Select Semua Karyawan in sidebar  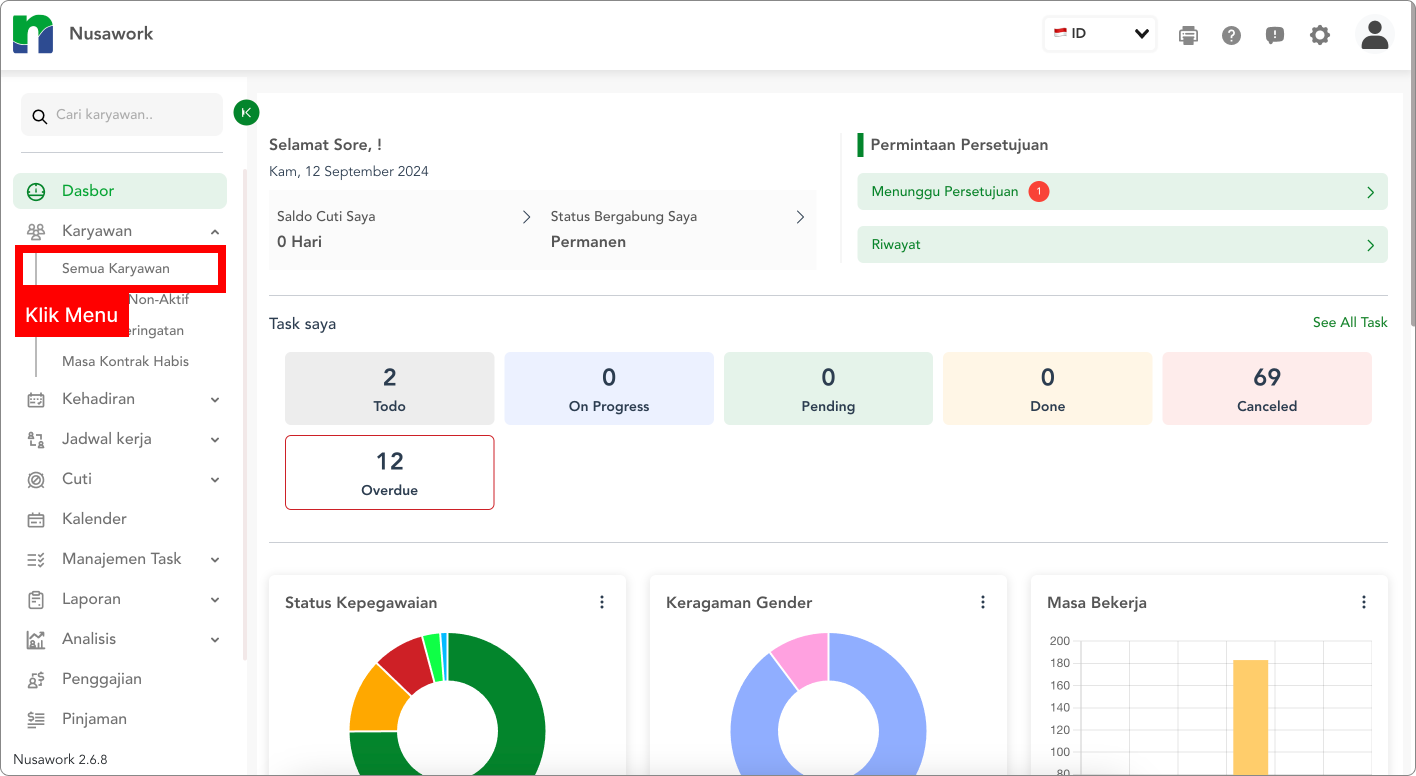[x=116, y=268]
